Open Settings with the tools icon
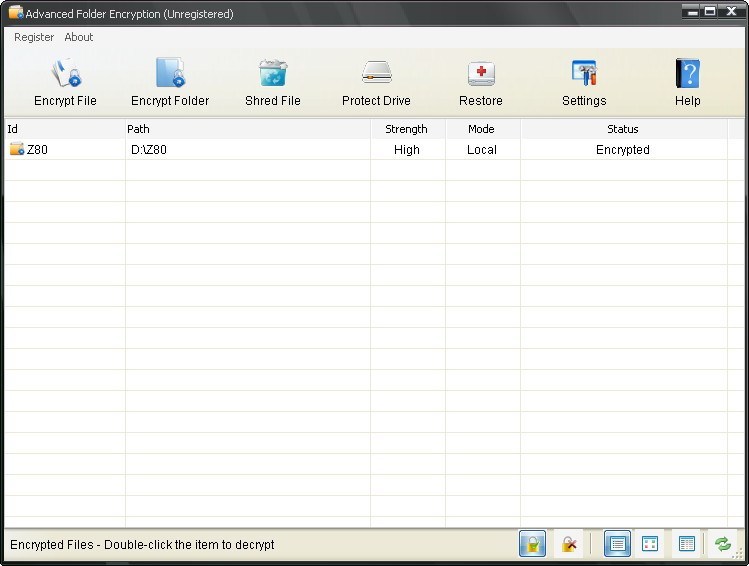The width and height of the screenshot is (749, 566). pos(584,83)
